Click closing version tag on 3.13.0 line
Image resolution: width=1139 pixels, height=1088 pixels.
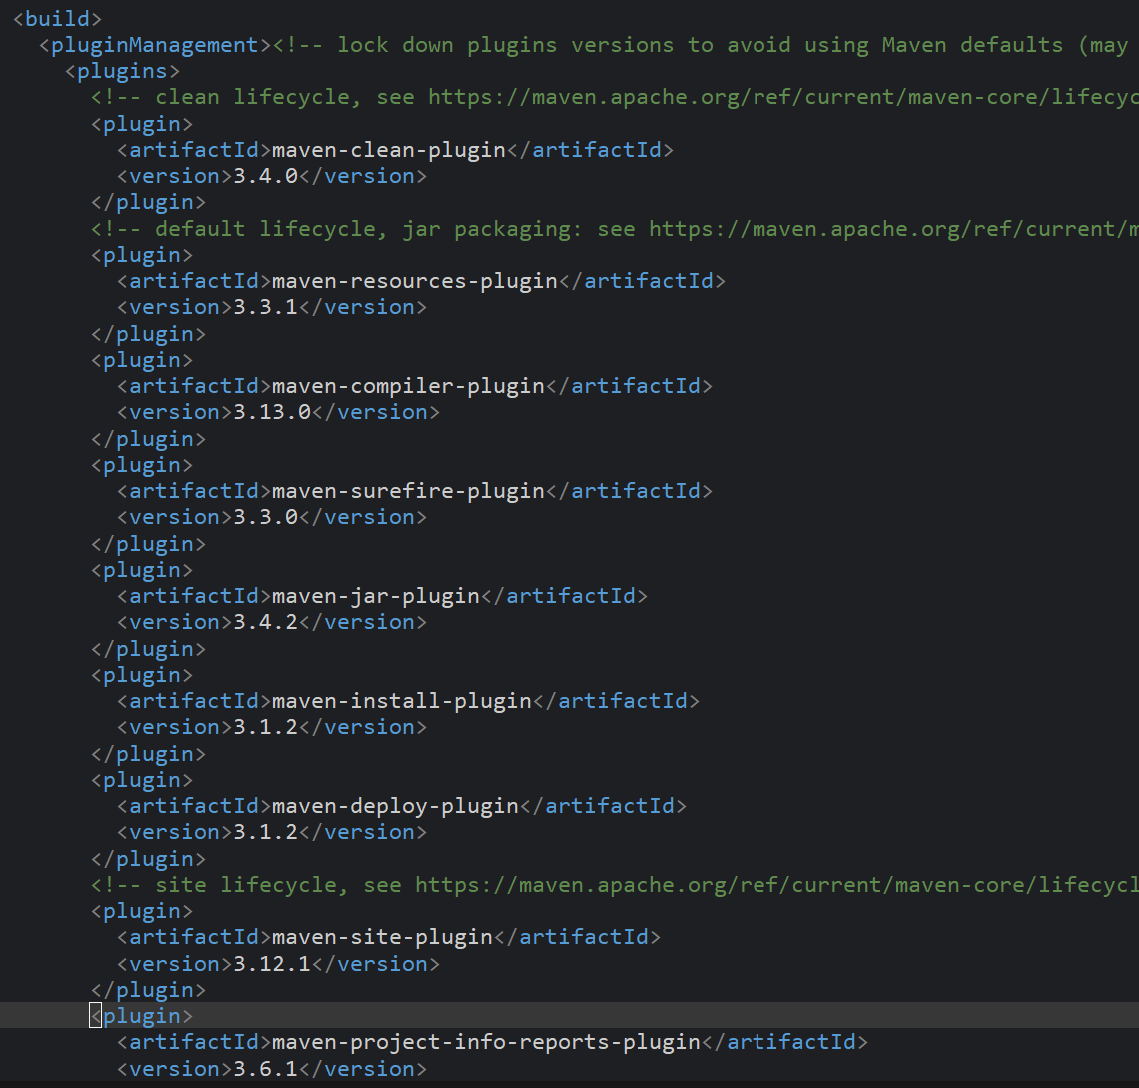pyautogui.click(x=376, y=413)
